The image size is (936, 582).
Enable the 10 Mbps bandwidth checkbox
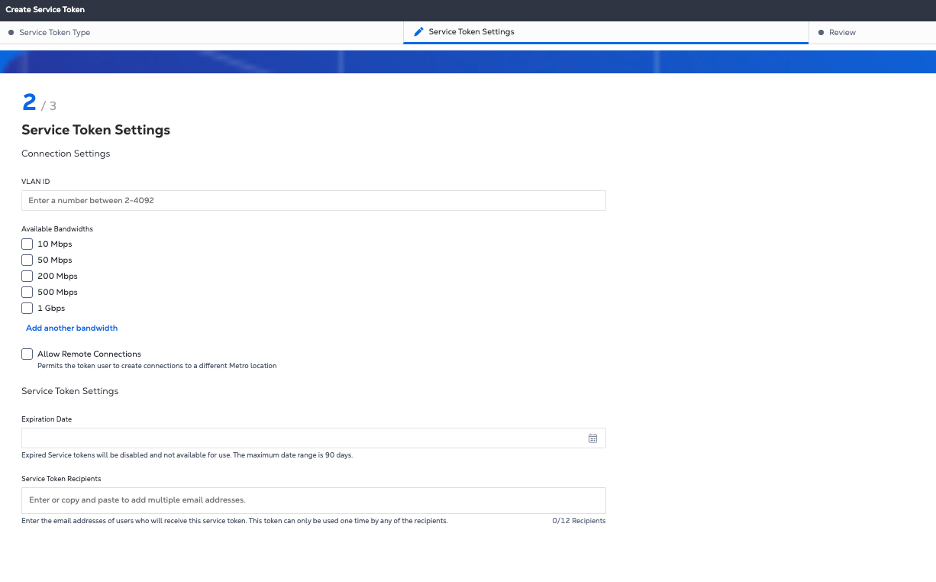(27, 244)
